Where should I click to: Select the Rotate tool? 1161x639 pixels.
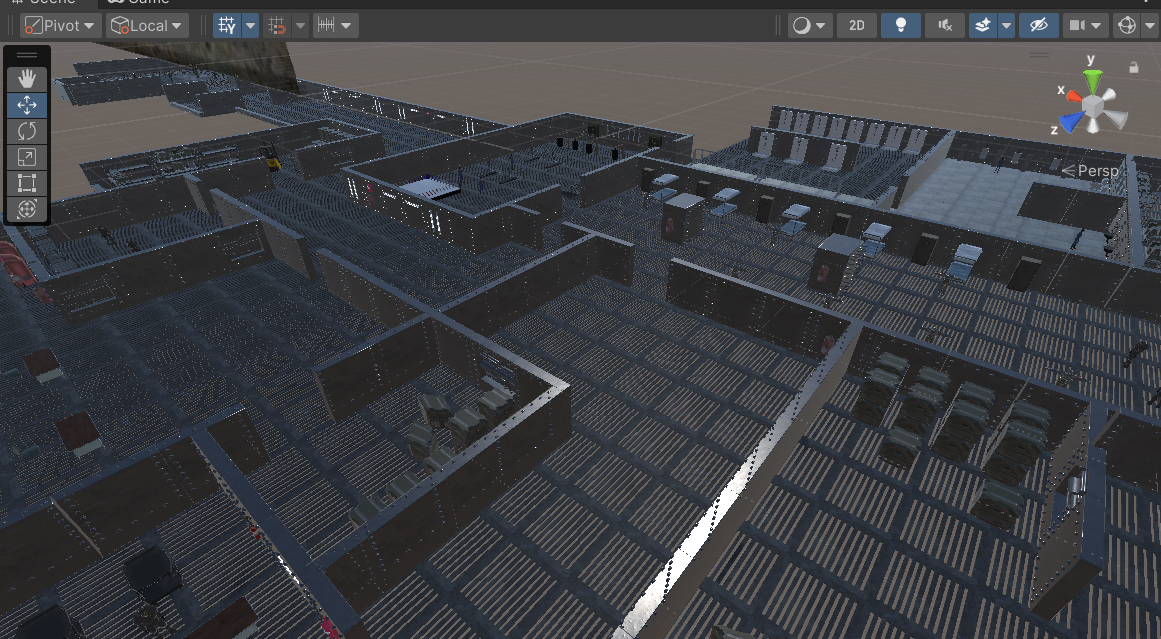coord(26,130)
